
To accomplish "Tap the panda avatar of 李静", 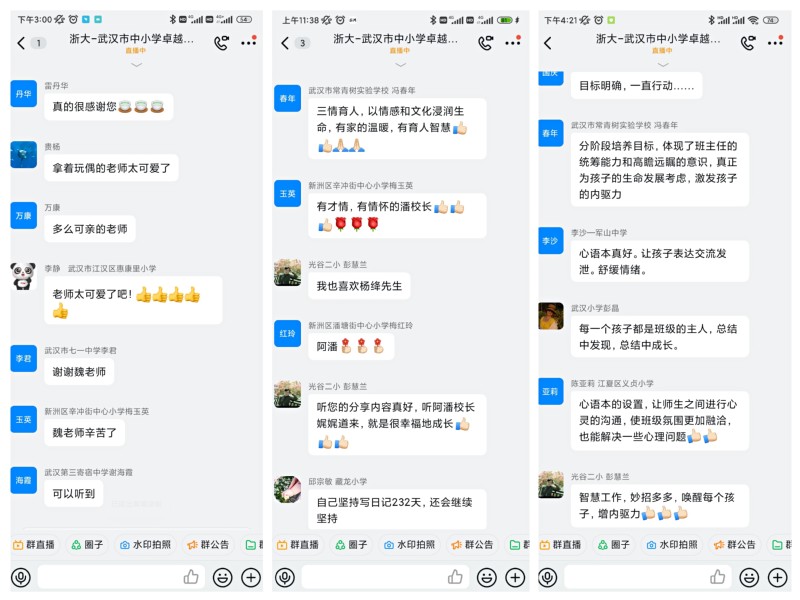I will pos(23,277).
